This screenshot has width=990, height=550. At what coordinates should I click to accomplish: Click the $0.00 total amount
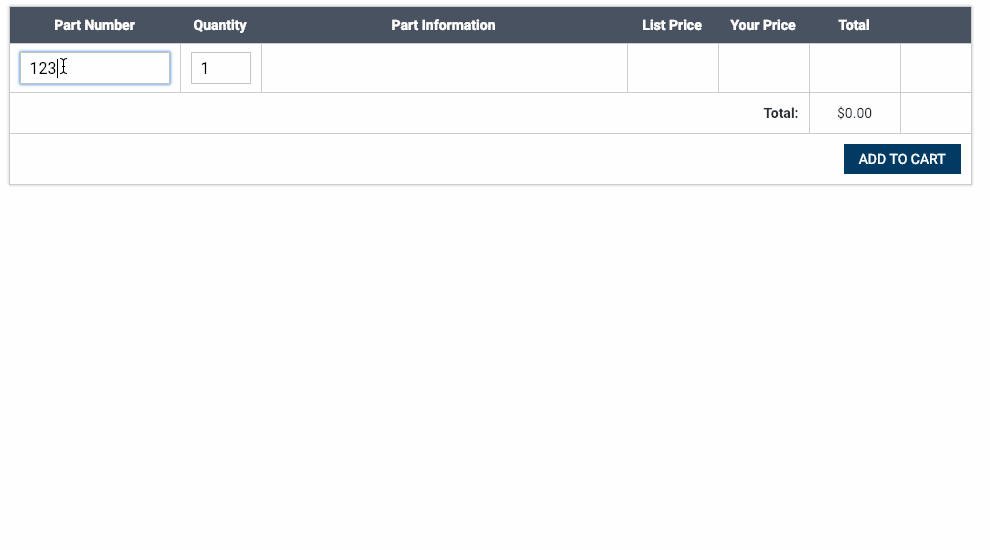(x=854, y=113)
